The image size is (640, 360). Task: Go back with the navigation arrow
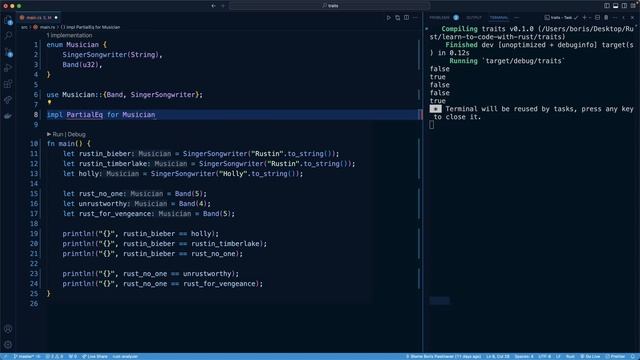(x=213, y=6)
